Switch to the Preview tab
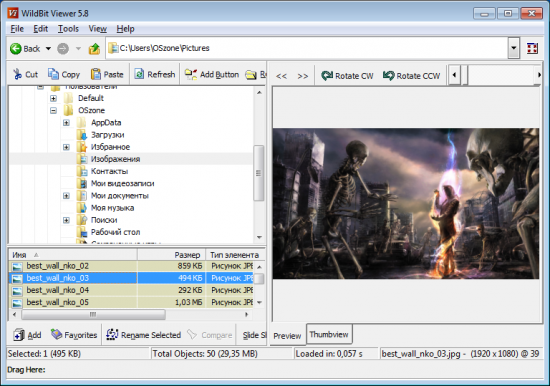Viewport: 550px width, 386px height. 287,336
